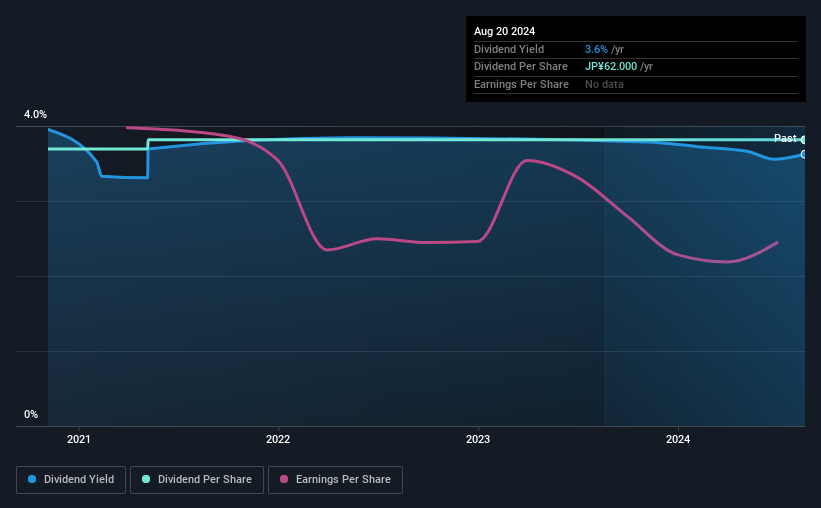Click the teal Dividend Per Share endpoint marker
Image resolution: width=821 pixels, height=508 pixels.
point(803,140)
